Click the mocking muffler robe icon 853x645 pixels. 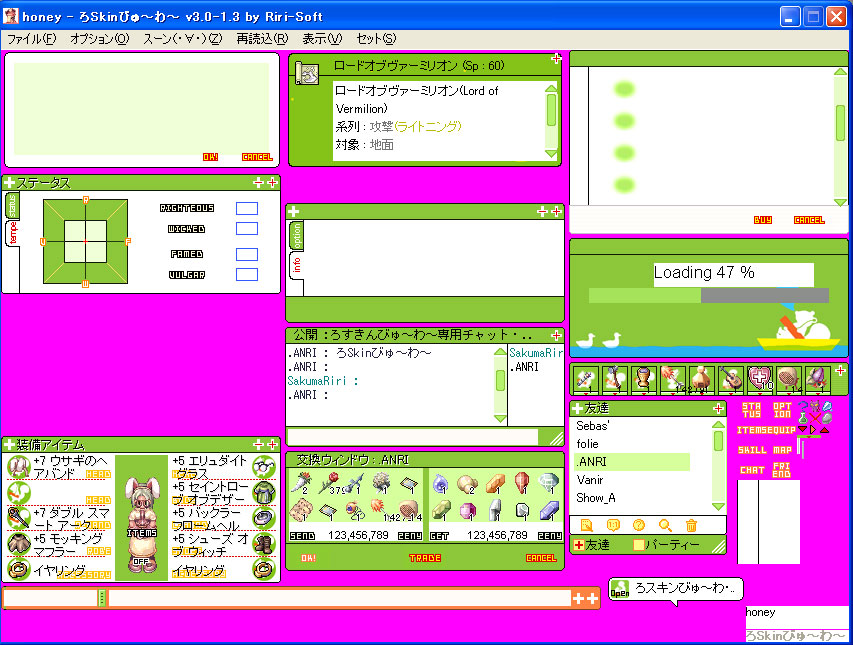coord(18,543)
